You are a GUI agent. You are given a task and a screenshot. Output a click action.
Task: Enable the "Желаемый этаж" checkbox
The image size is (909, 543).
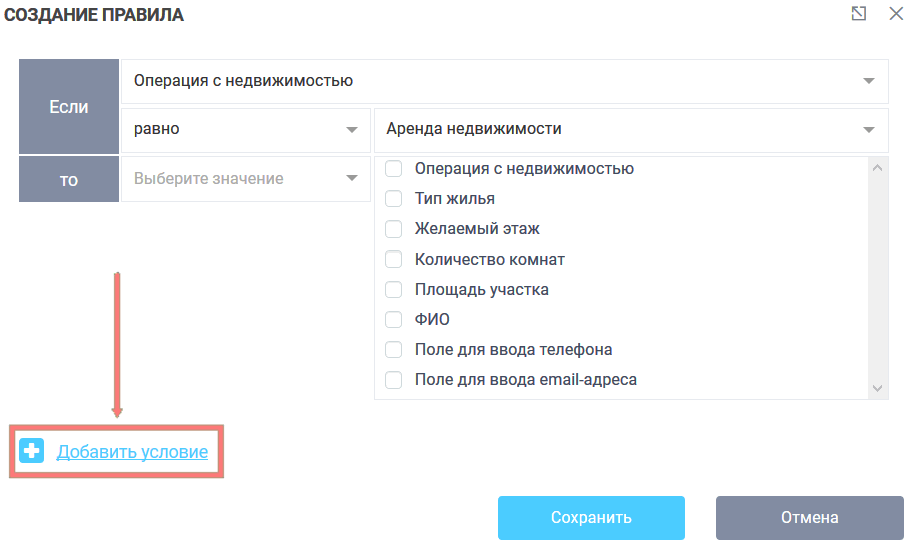(394, 229)
